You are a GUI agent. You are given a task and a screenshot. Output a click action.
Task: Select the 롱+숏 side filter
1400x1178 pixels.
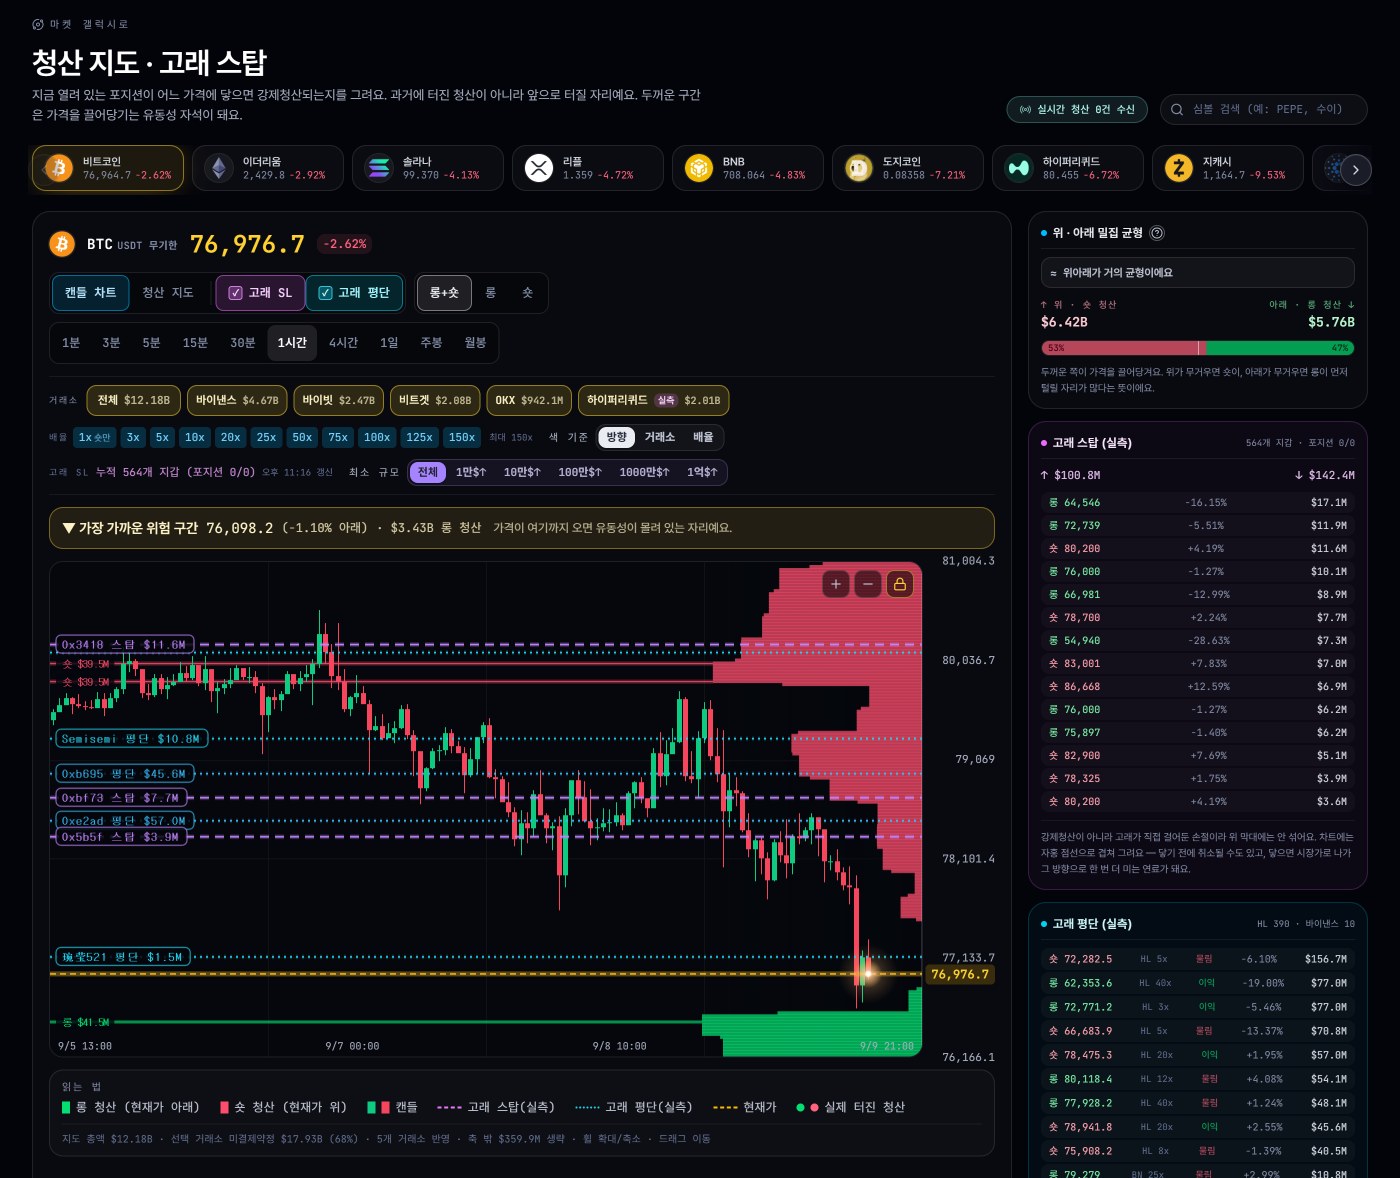click(x=444, y=293)
